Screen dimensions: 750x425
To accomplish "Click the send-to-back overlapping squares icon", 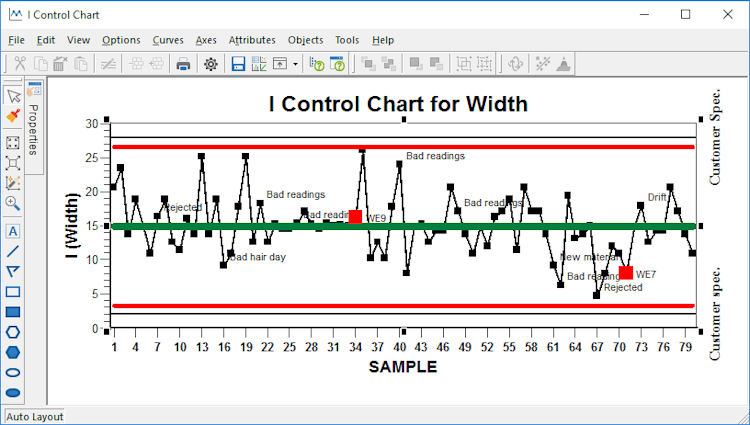I will [x=388, y=64].
